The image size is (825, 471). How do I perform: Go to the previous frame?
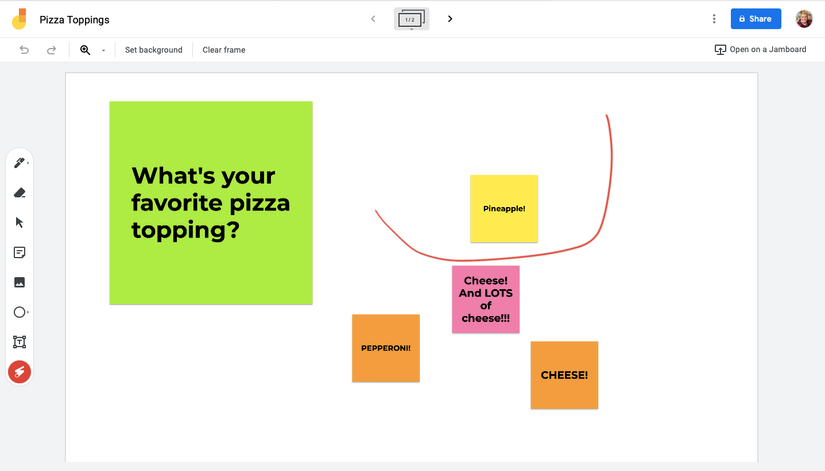[373, 19]
